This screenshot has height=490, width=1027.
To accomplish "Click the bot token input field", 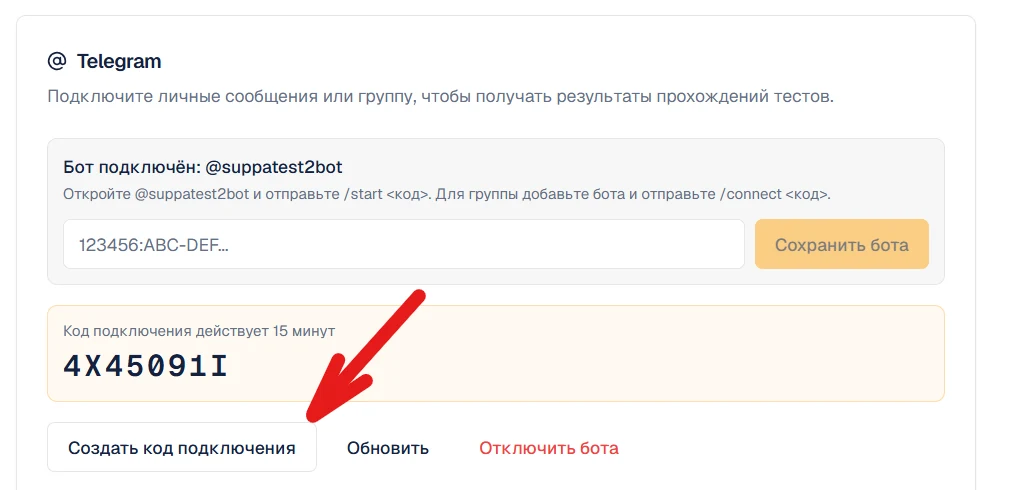I will tap(403, 244).
